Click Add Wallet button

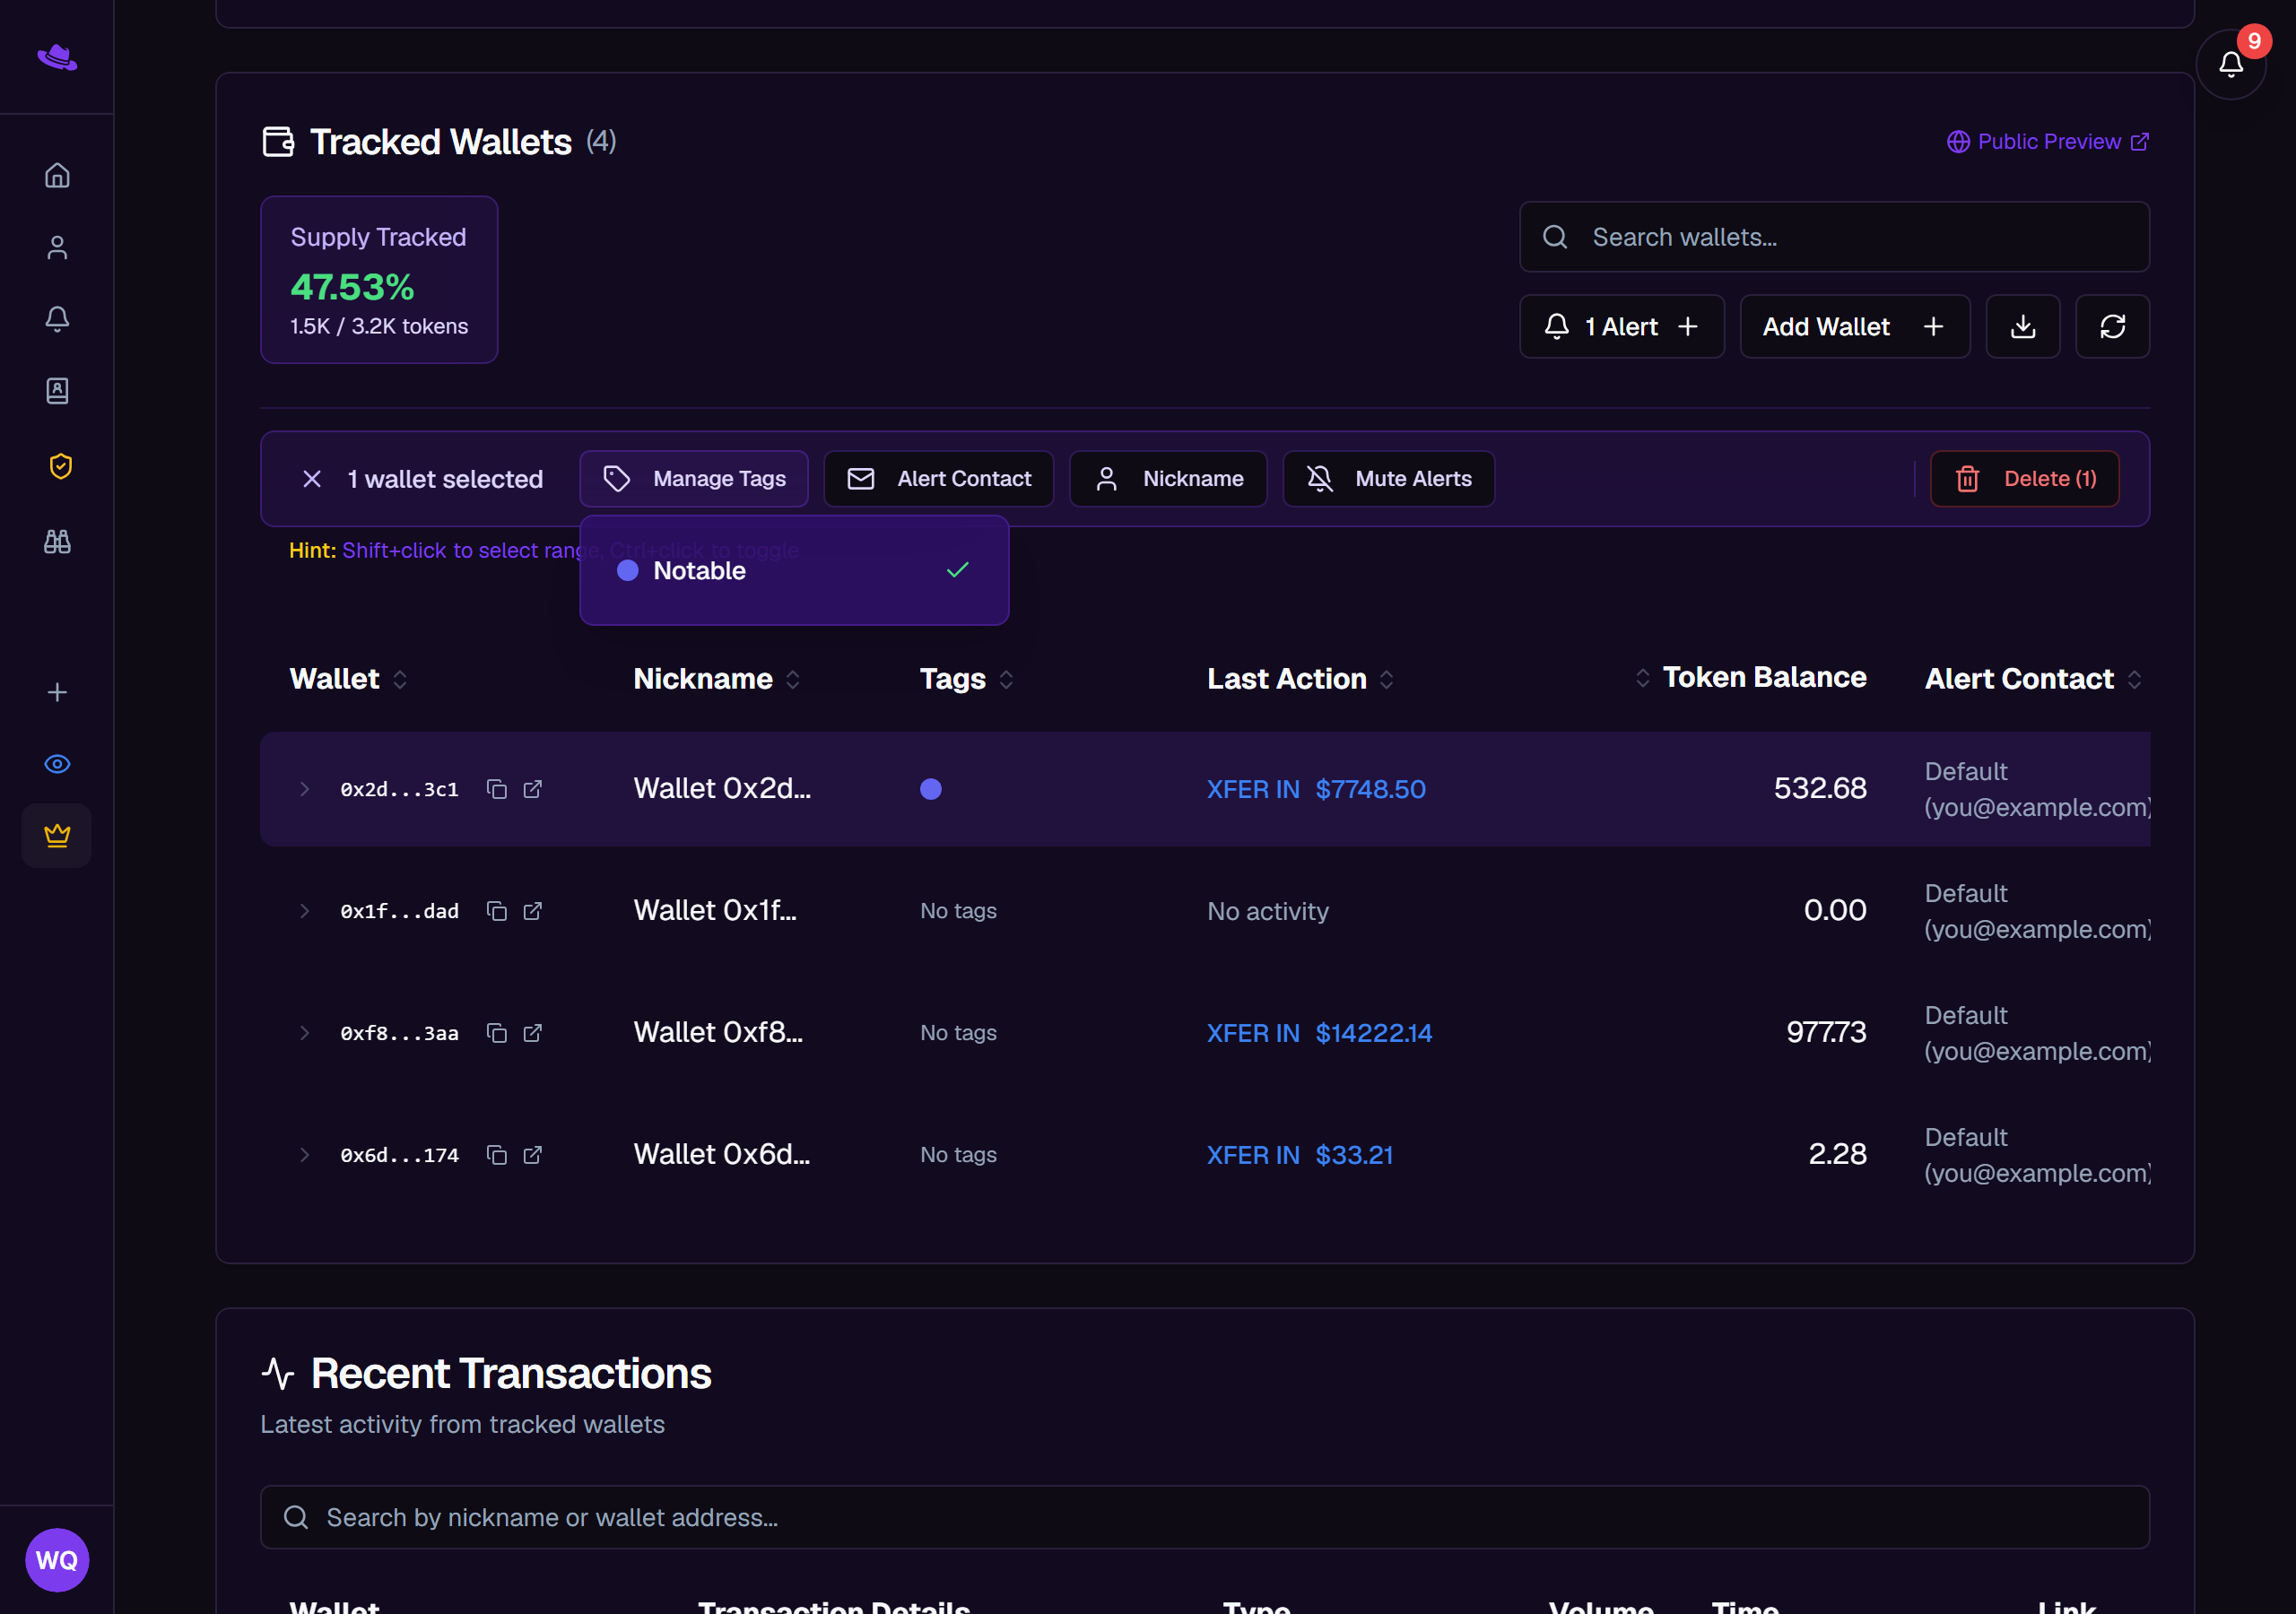[x=1854, y=326]
